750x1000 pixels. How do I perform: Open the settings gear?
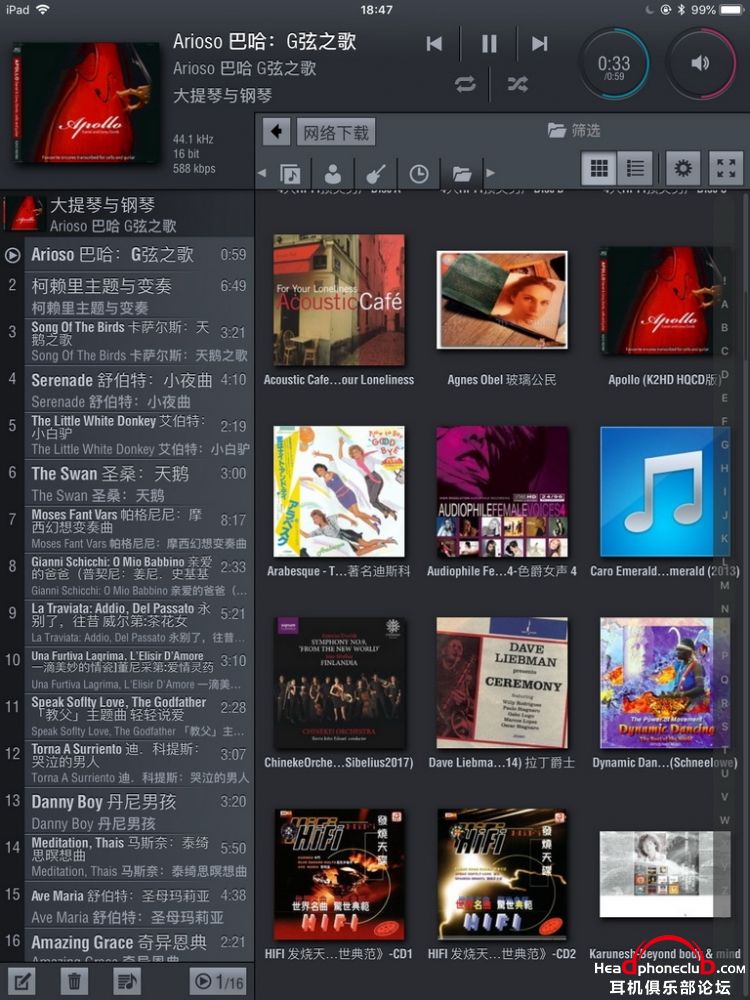(682, 168)
